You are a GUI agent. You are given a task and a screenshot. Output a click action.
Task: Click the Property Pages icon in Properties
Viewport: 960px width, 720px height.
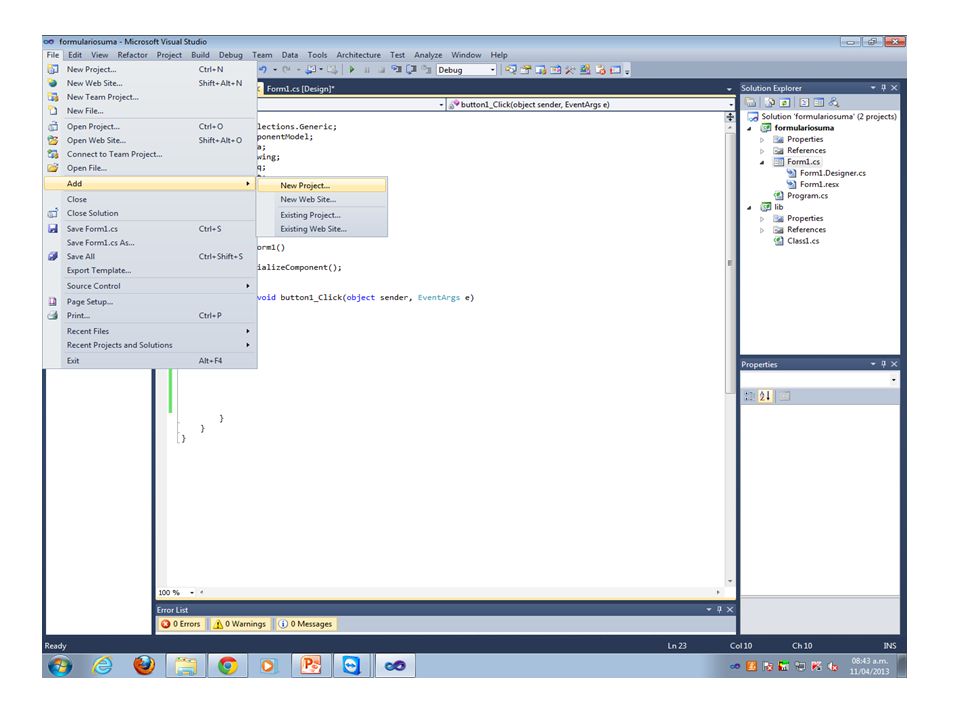tap(784, 396)
